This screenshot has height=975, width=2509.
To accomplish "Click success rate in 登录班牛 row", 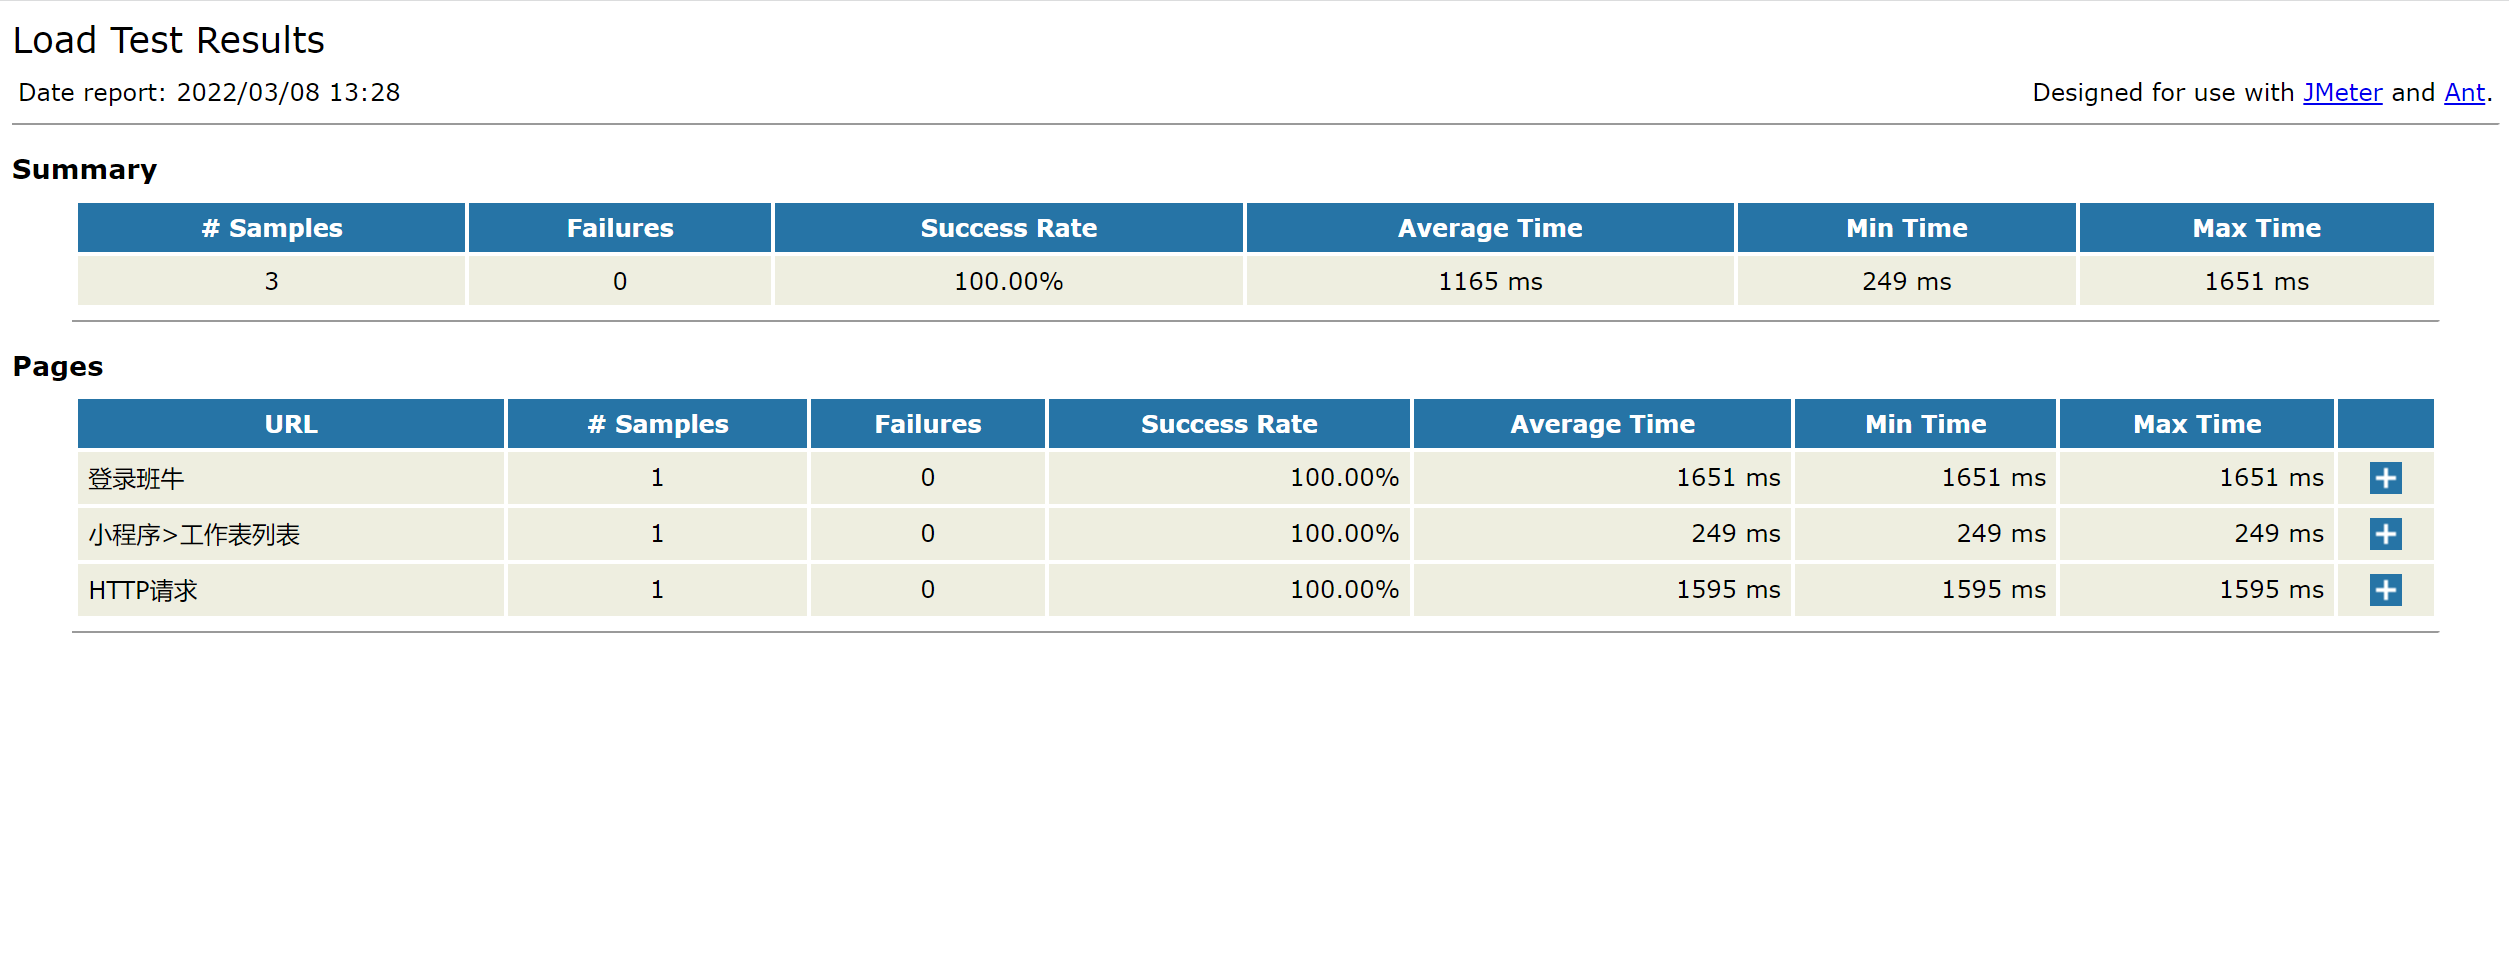I will pyautogui.click(x=1229, y=478).
